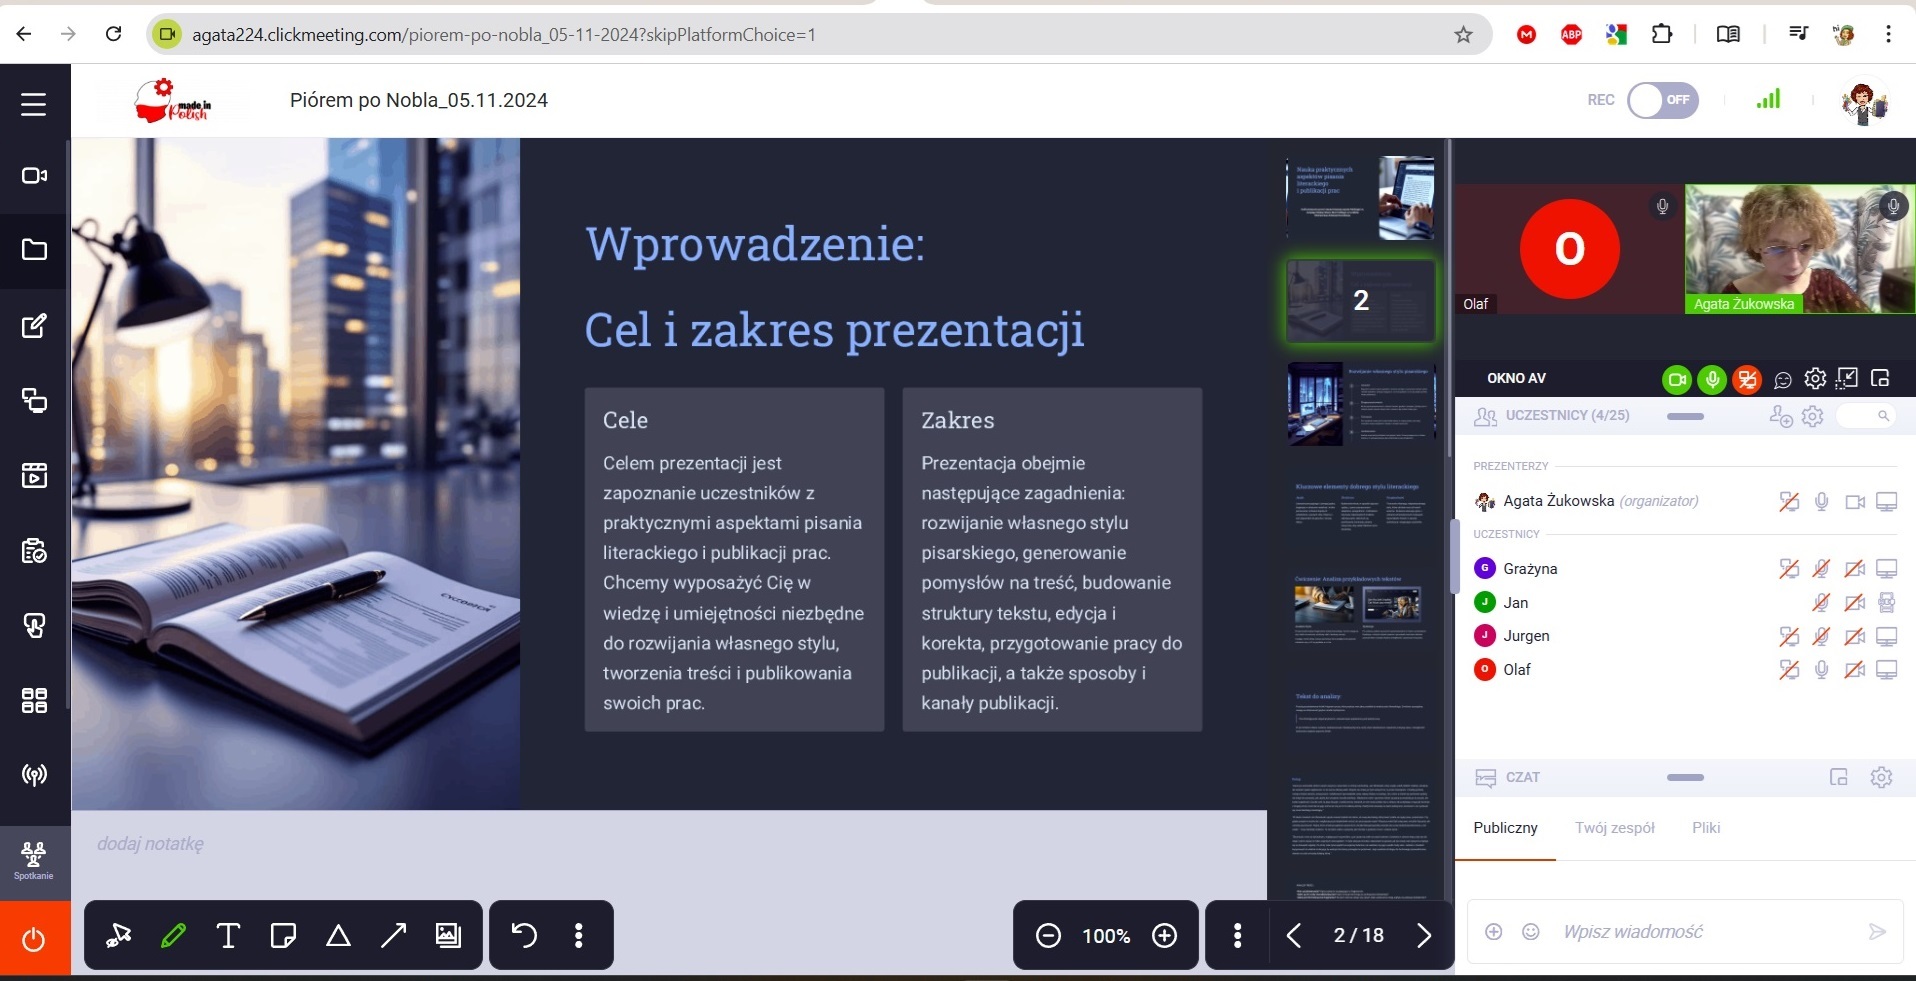The height and width of the screenshot is (981, 1916).
Task: Collapse chat panel using handle bar
Action: click(1685, 777)
